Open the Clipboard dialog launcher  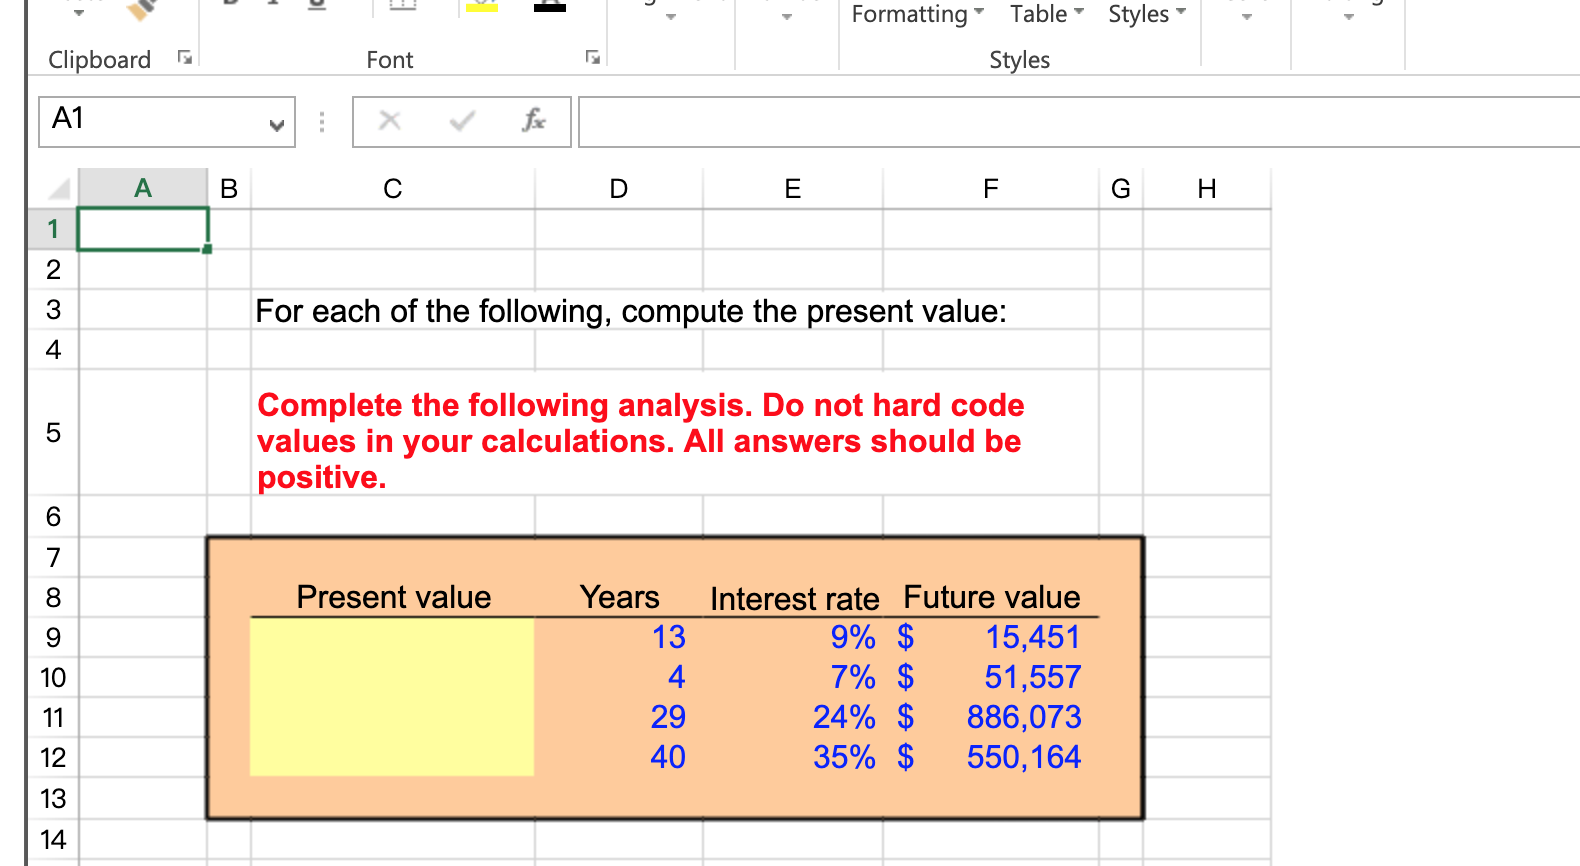(185, 58)
